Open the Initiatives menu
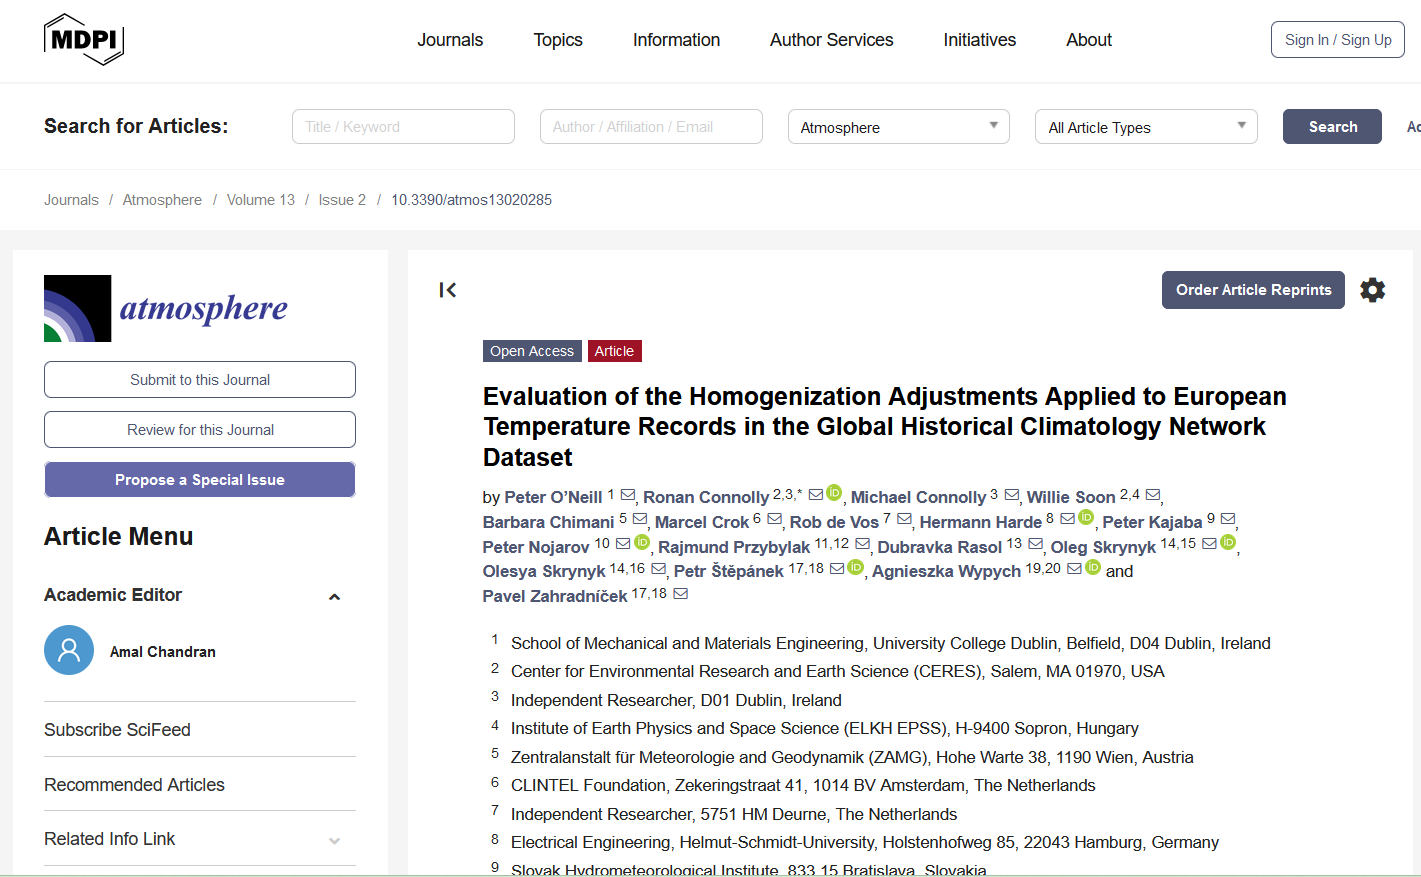 (980, 40)
